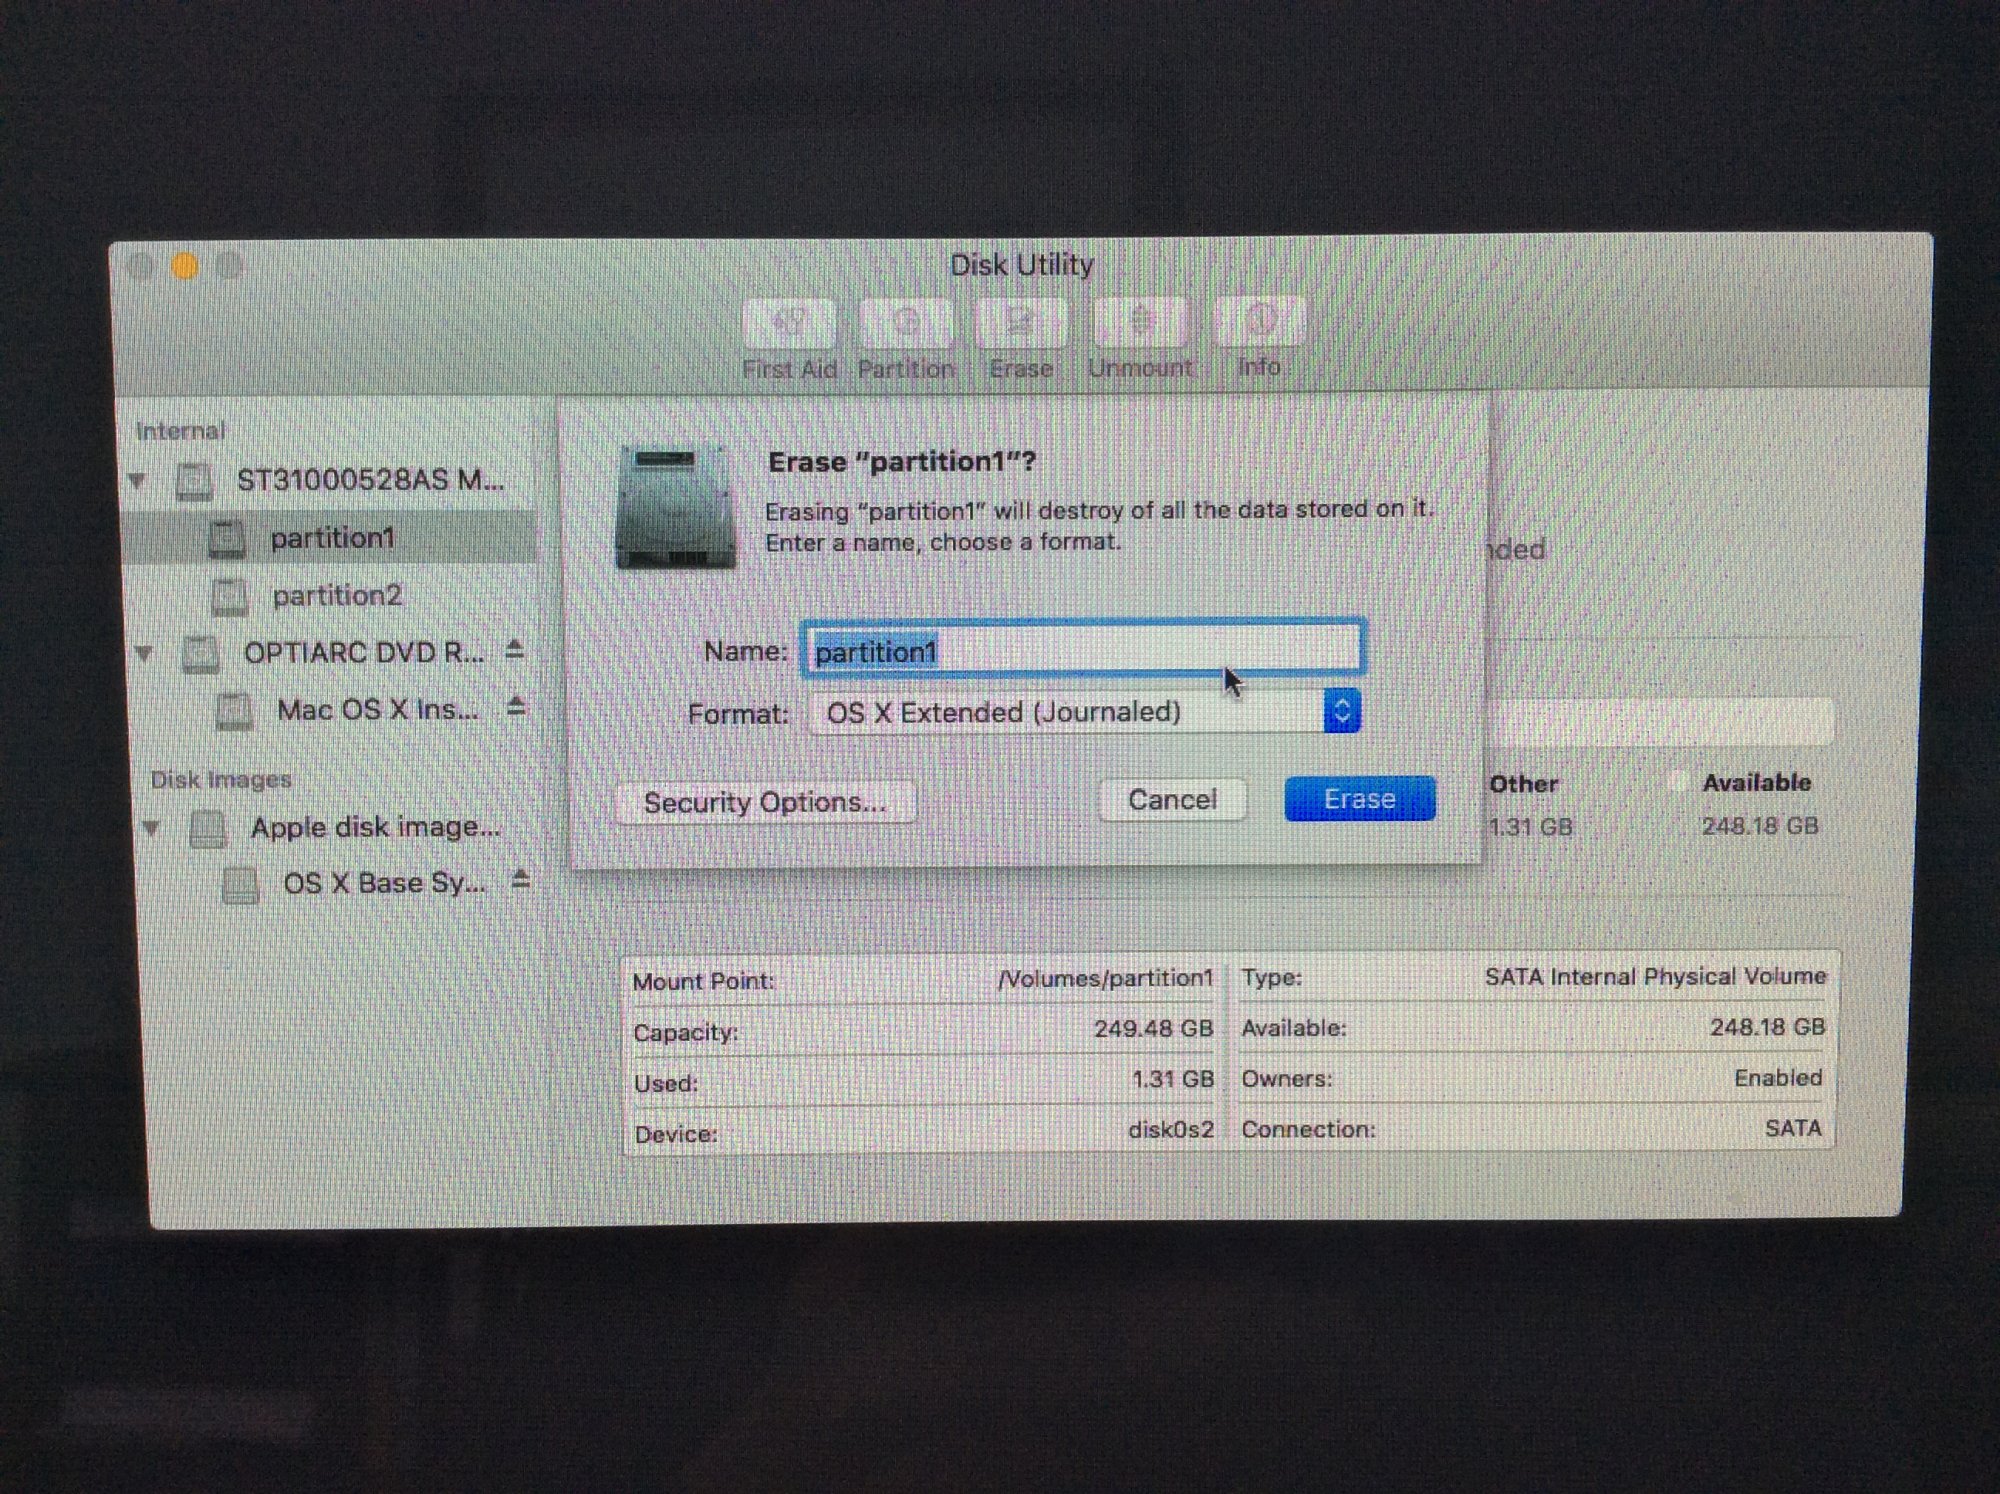Click the Erase toolbar icon
The image size is (2000, 1494).
pyautogui.click(x=1021, y=323)
